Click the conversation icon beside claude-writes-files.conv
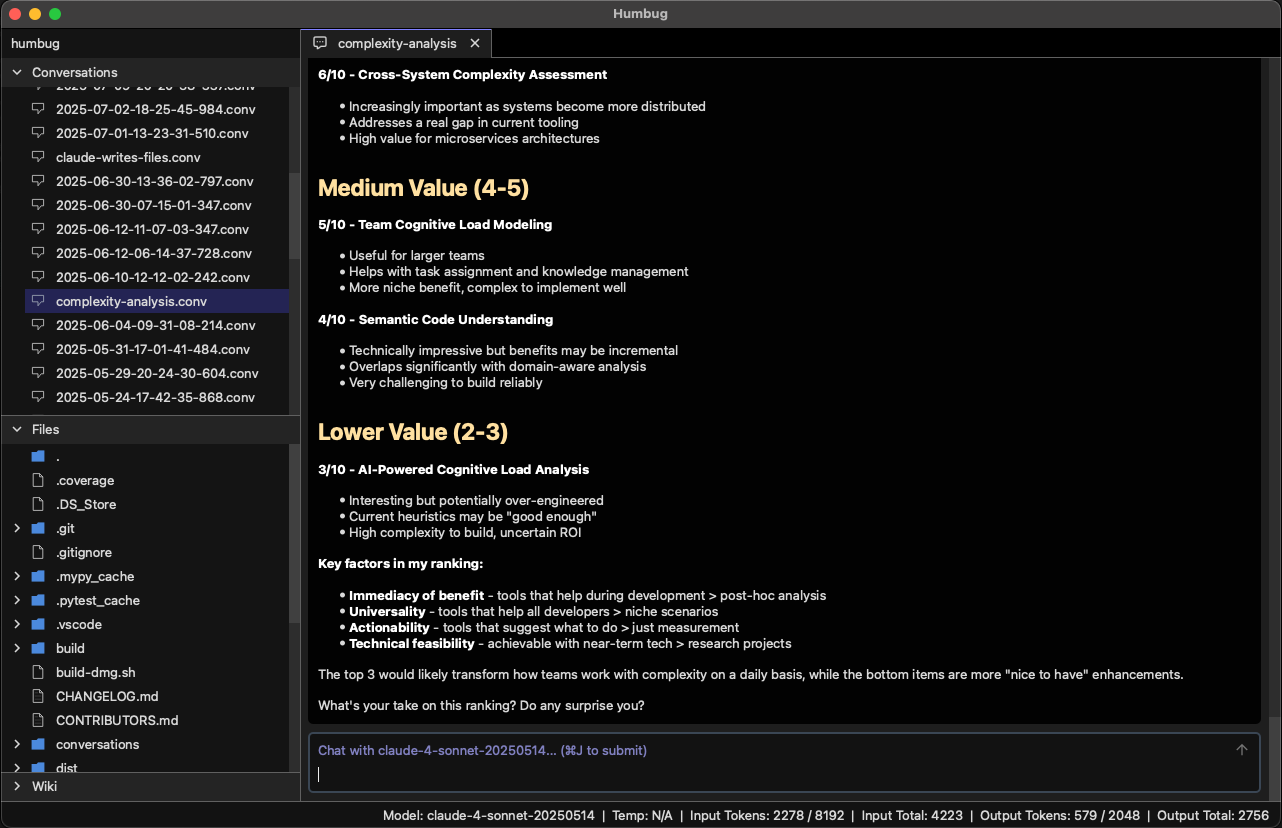 (37, 157)
